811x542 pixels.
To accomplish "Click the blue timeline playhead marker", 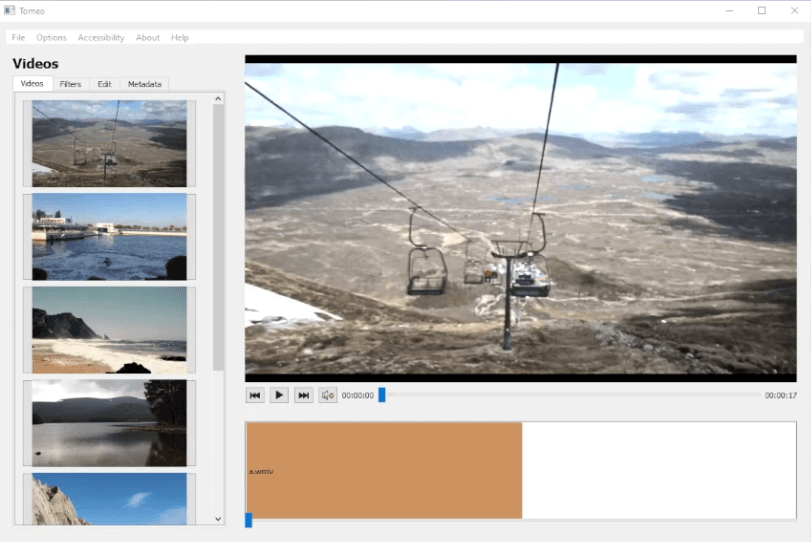I will (x=249, y=520).
